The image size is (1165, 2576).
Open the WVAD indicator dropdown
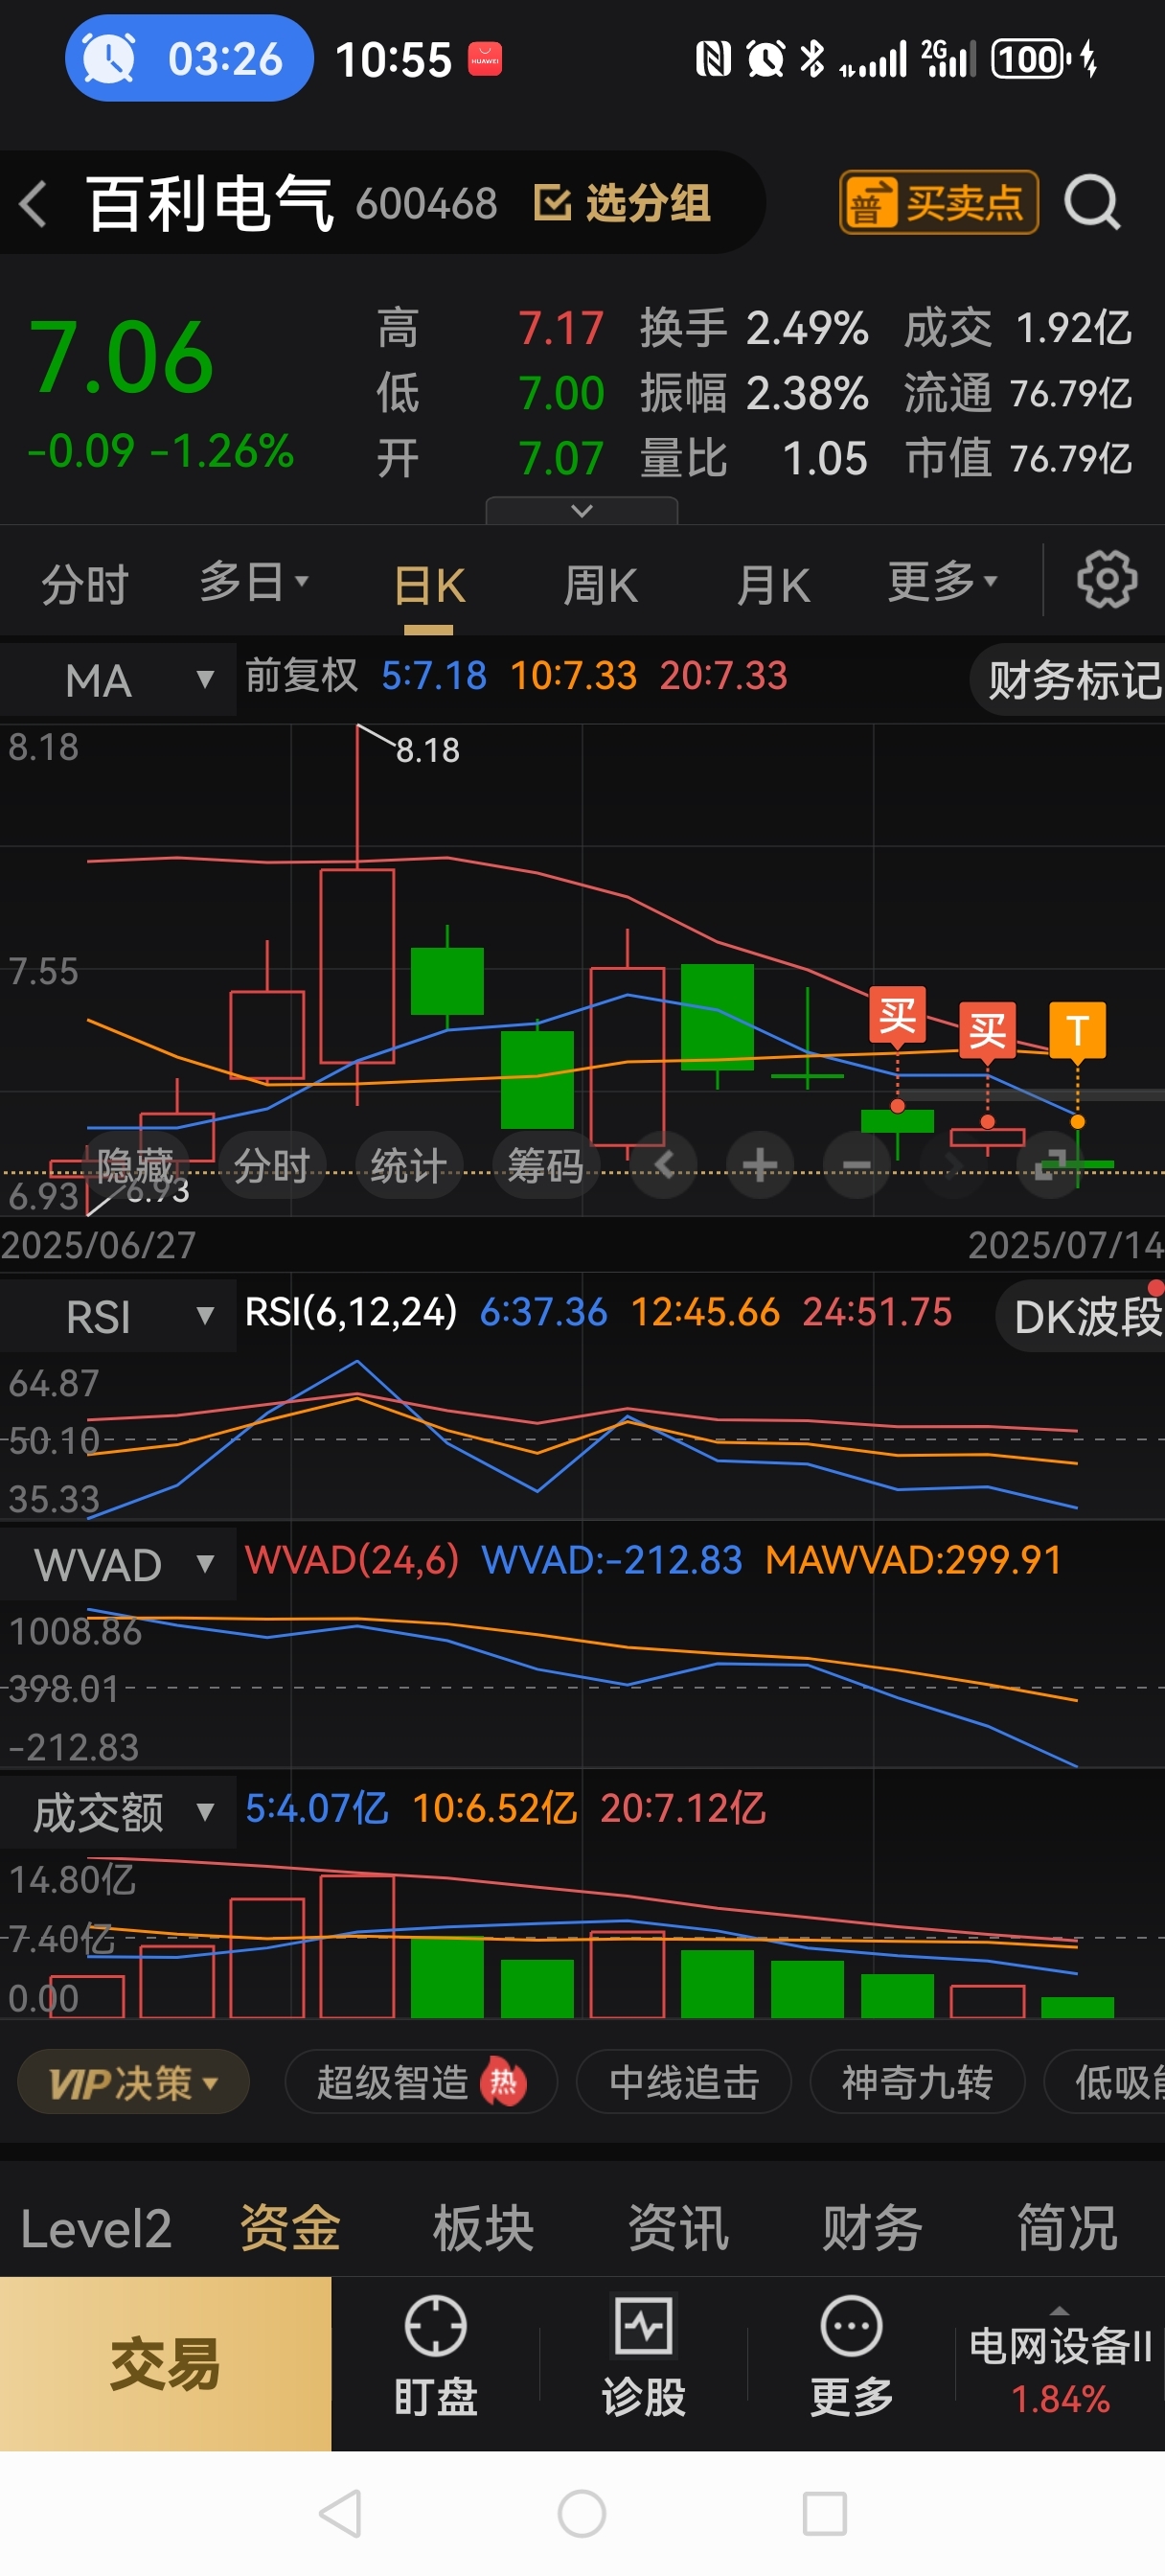(118, 1564)
